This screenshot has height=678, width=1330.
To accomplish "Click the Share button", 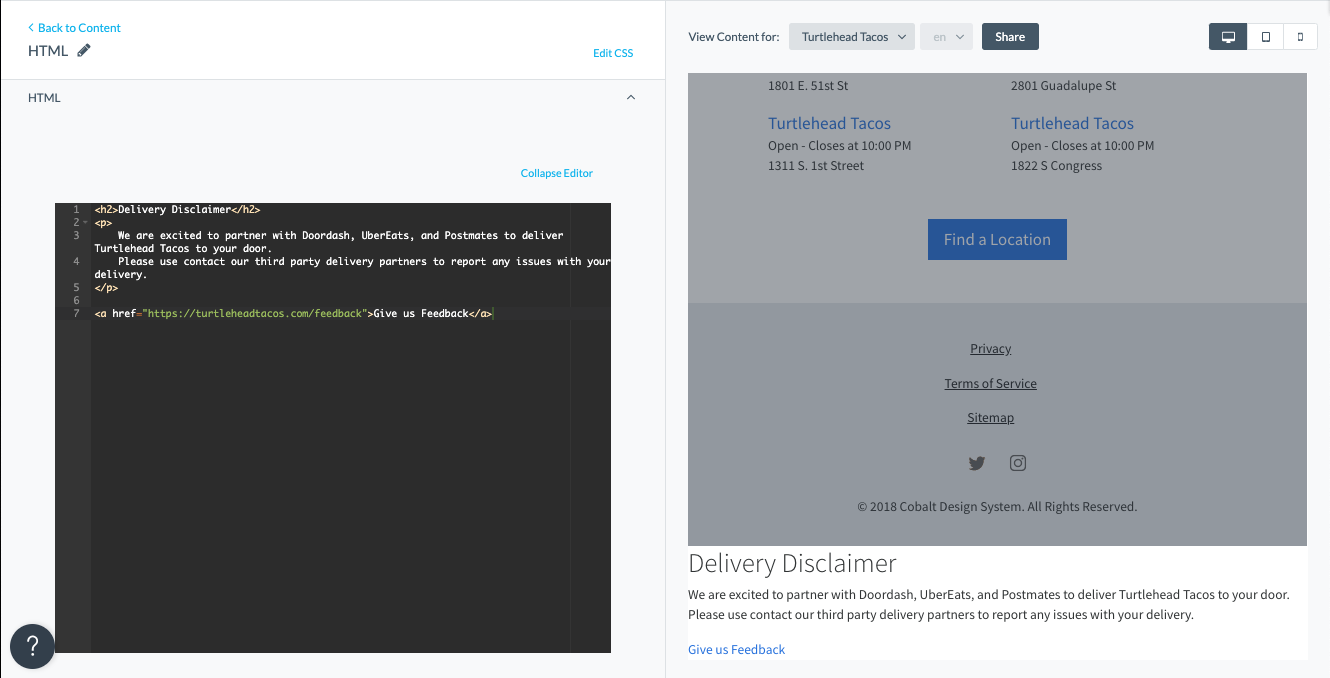I will pyautogui.click(x=1010, y=37).
